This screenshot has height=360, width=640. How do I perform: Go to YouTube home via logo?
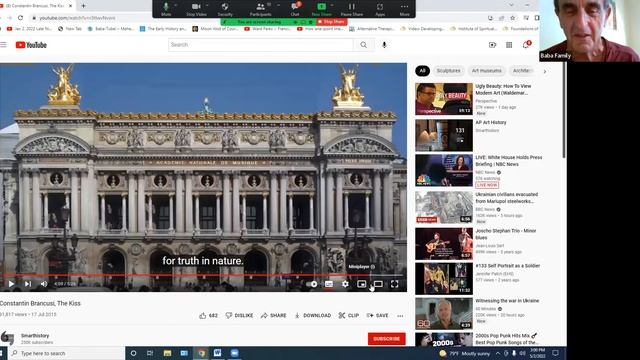click(31, 45)
